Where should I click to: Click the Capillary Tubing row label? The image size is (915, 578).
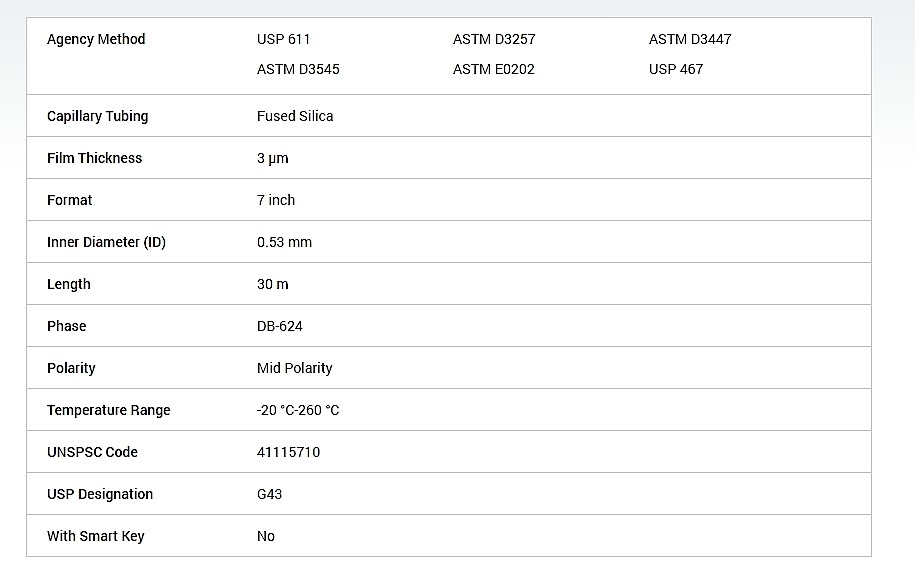pos(97,116)
